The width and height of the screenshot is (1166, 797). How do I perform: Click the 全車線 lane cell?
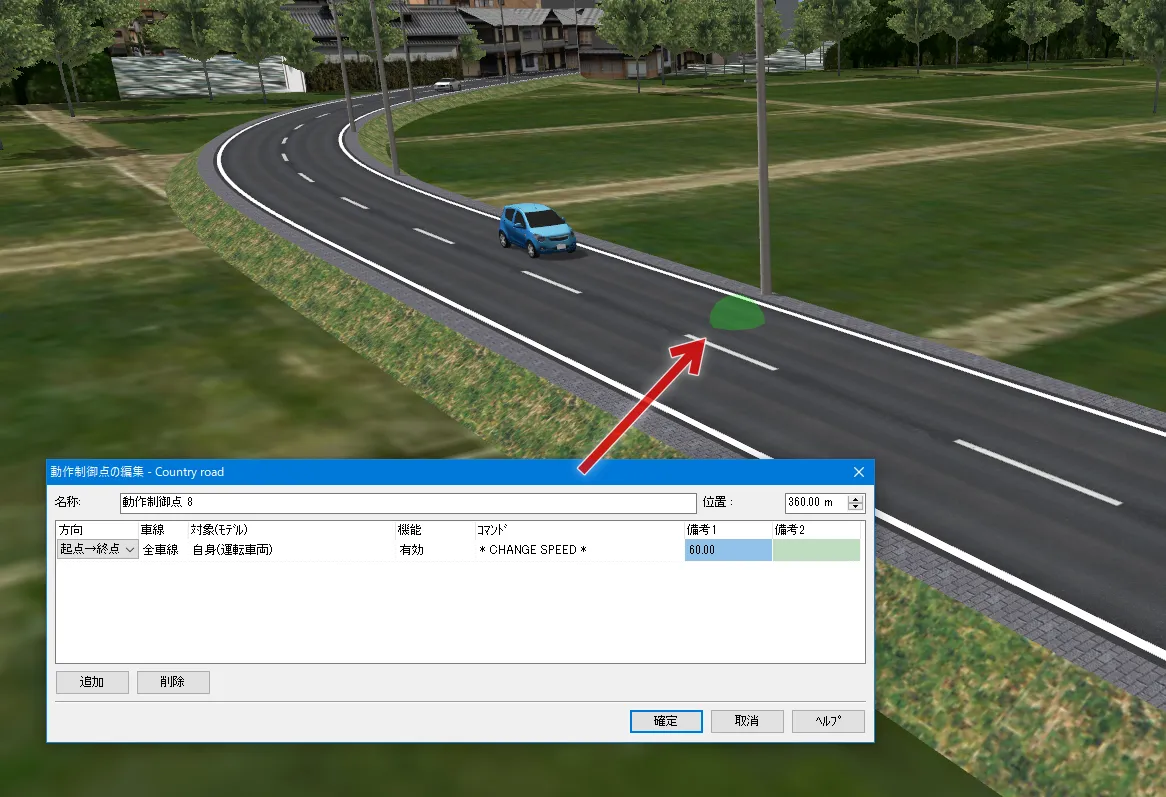pos(160,550)
